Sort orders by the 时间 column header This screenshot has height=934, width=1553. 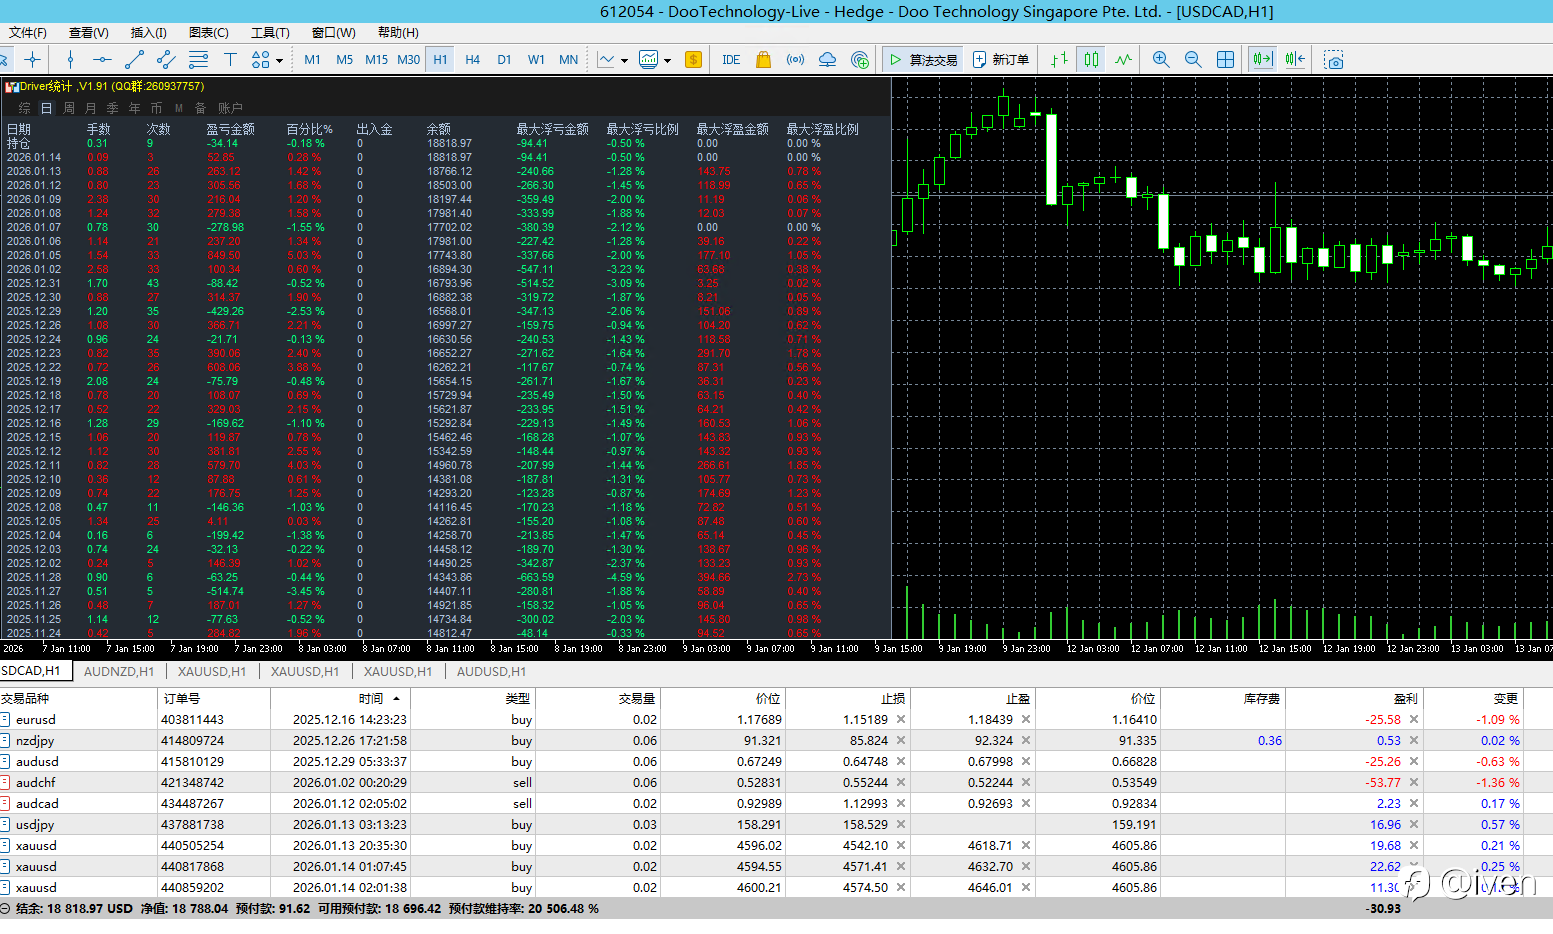[x=371, y=699]
